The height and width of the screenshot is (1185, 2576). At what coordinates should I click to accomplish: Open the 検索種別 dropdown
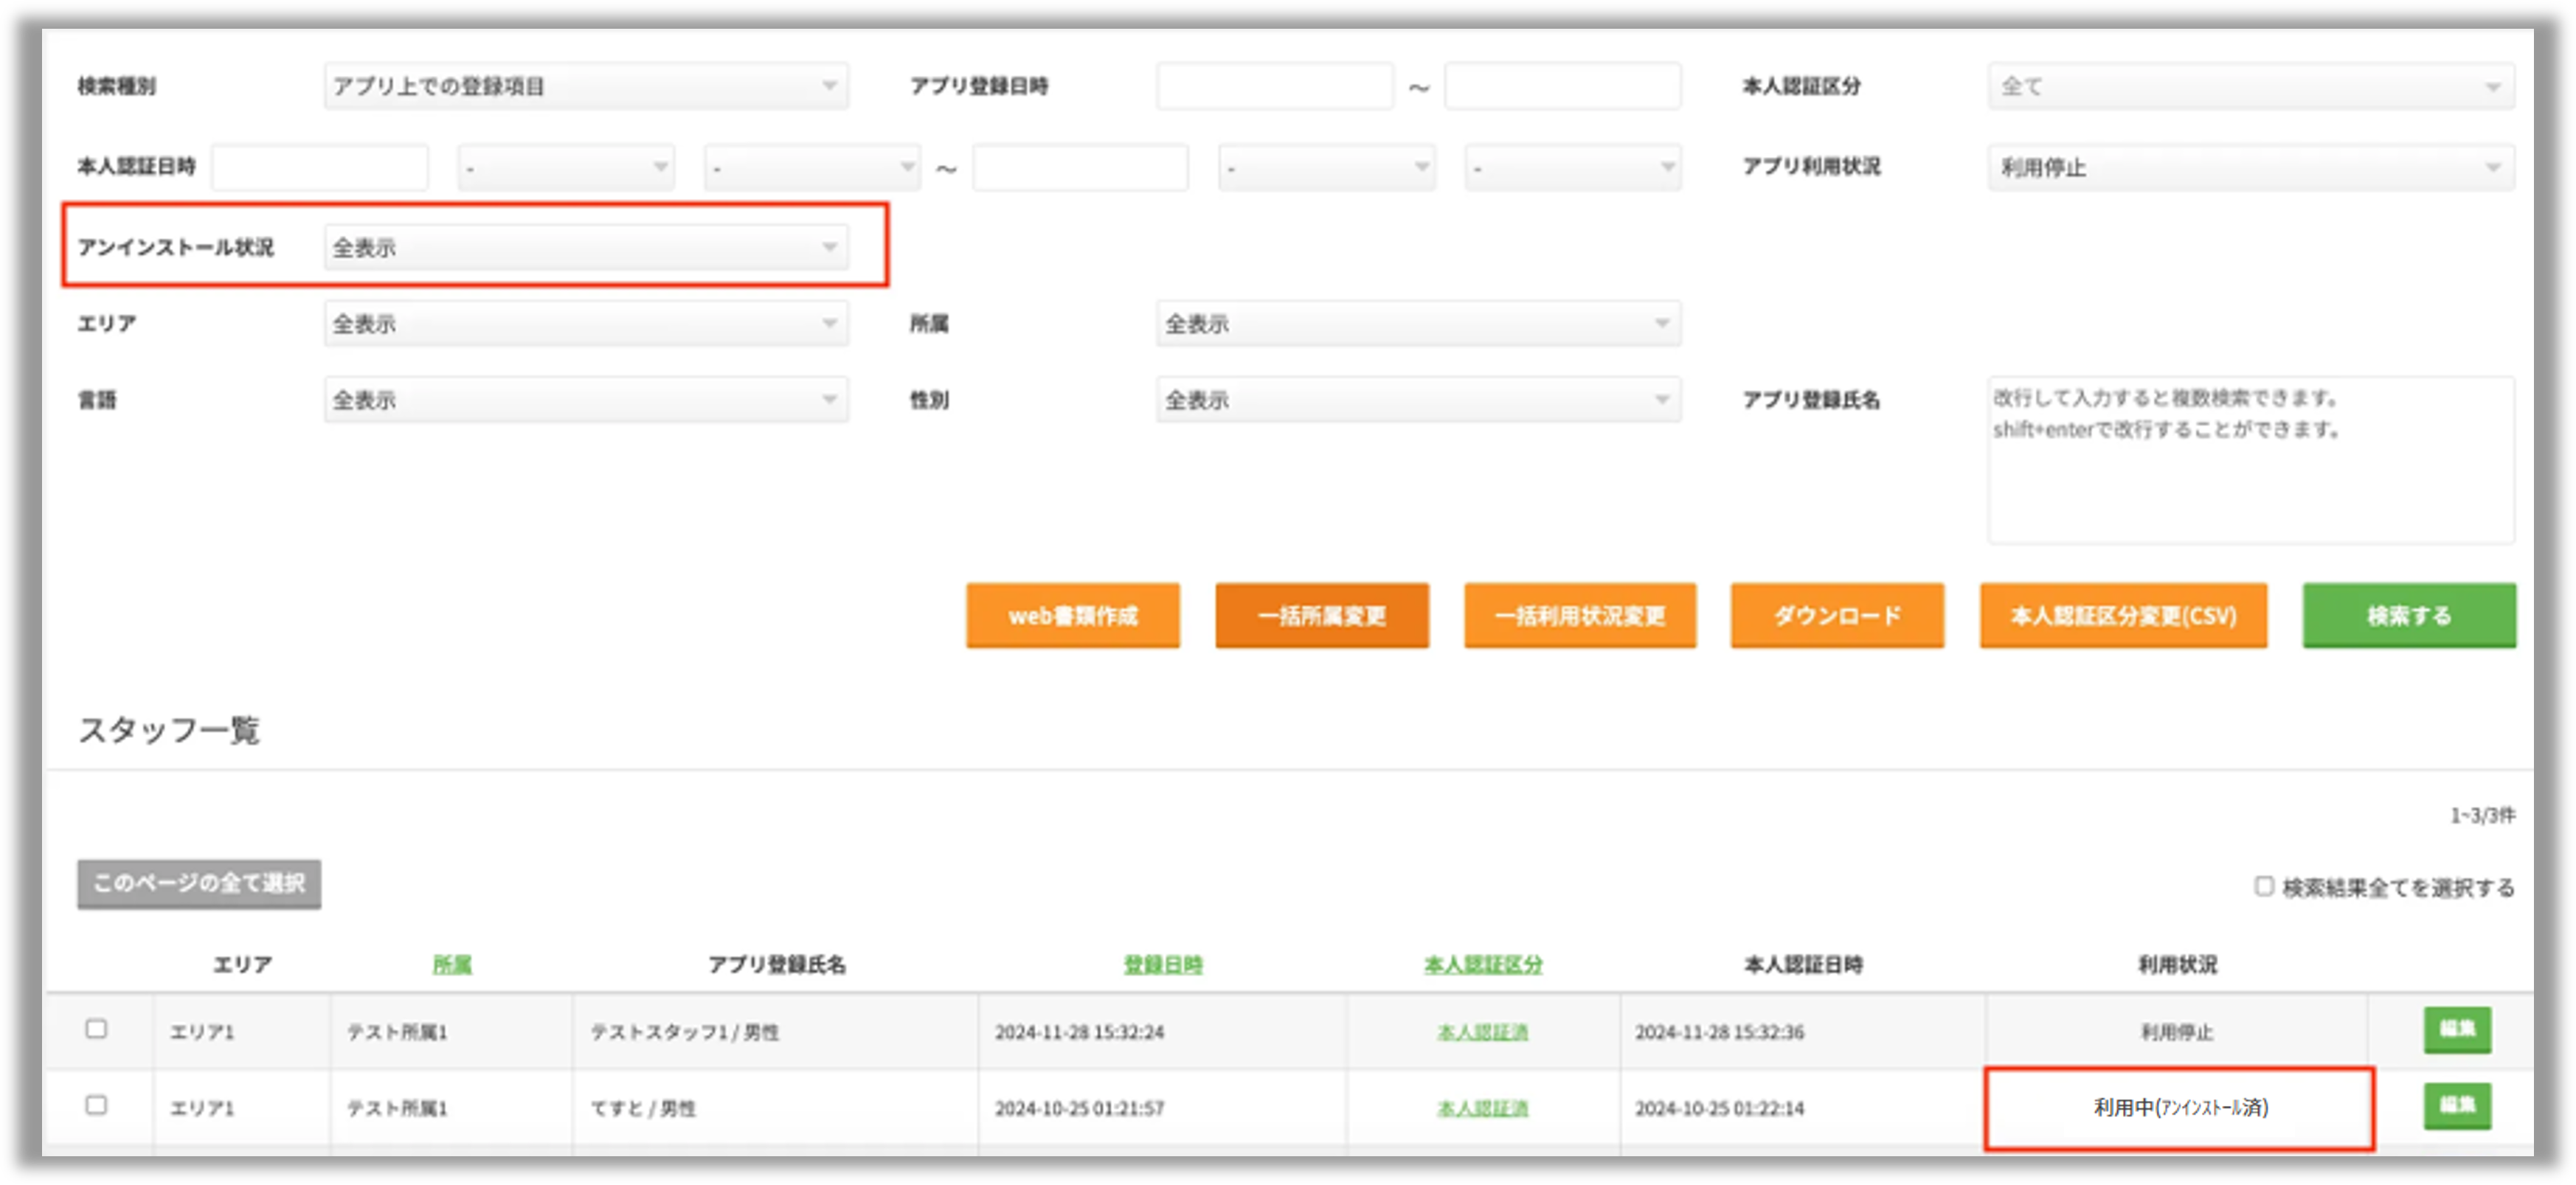click(x=586, y=86)
